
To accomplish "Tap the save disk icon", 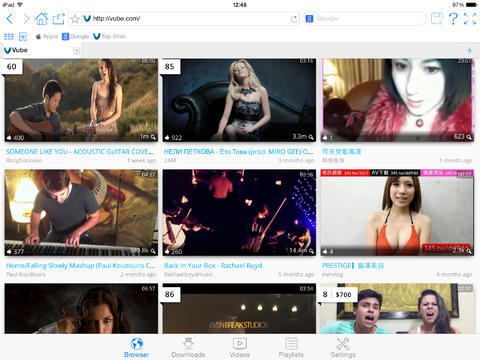I will (437, 19).
